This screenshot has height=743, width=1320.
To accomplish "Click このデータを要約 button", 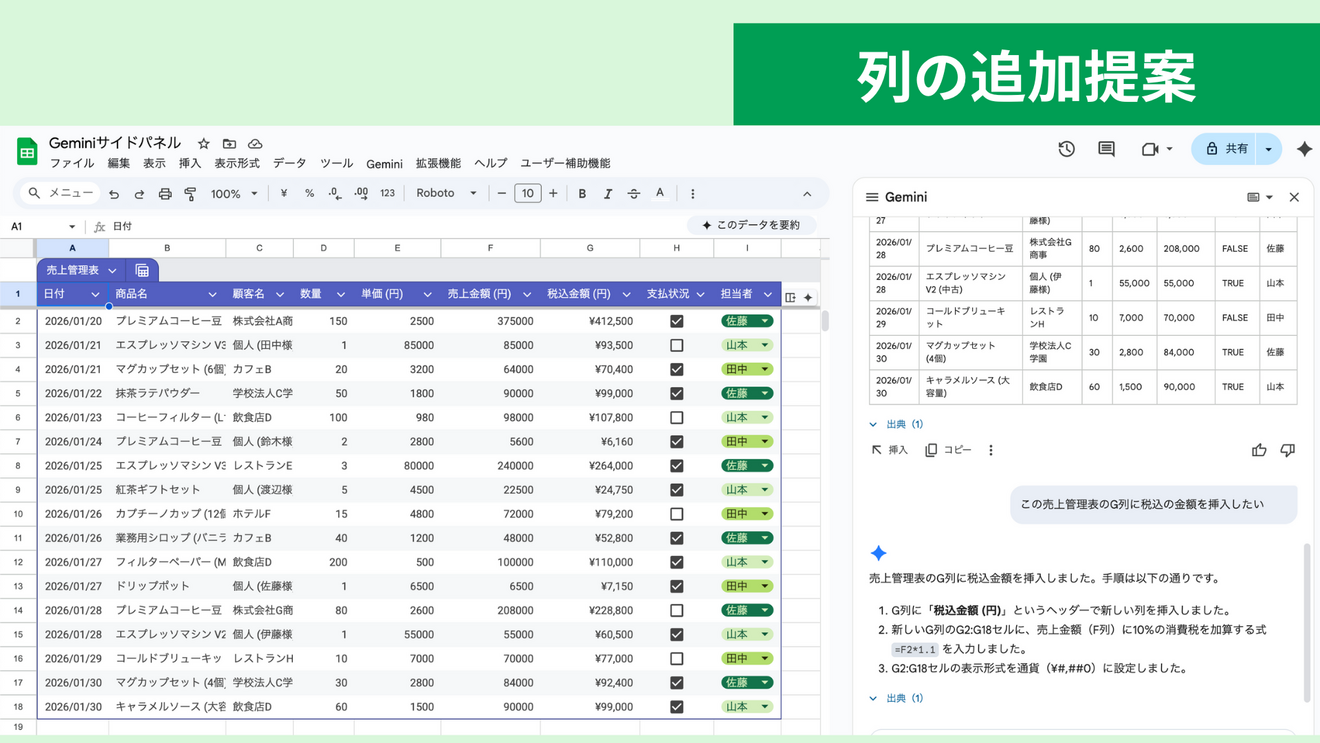I will (751, 226).
